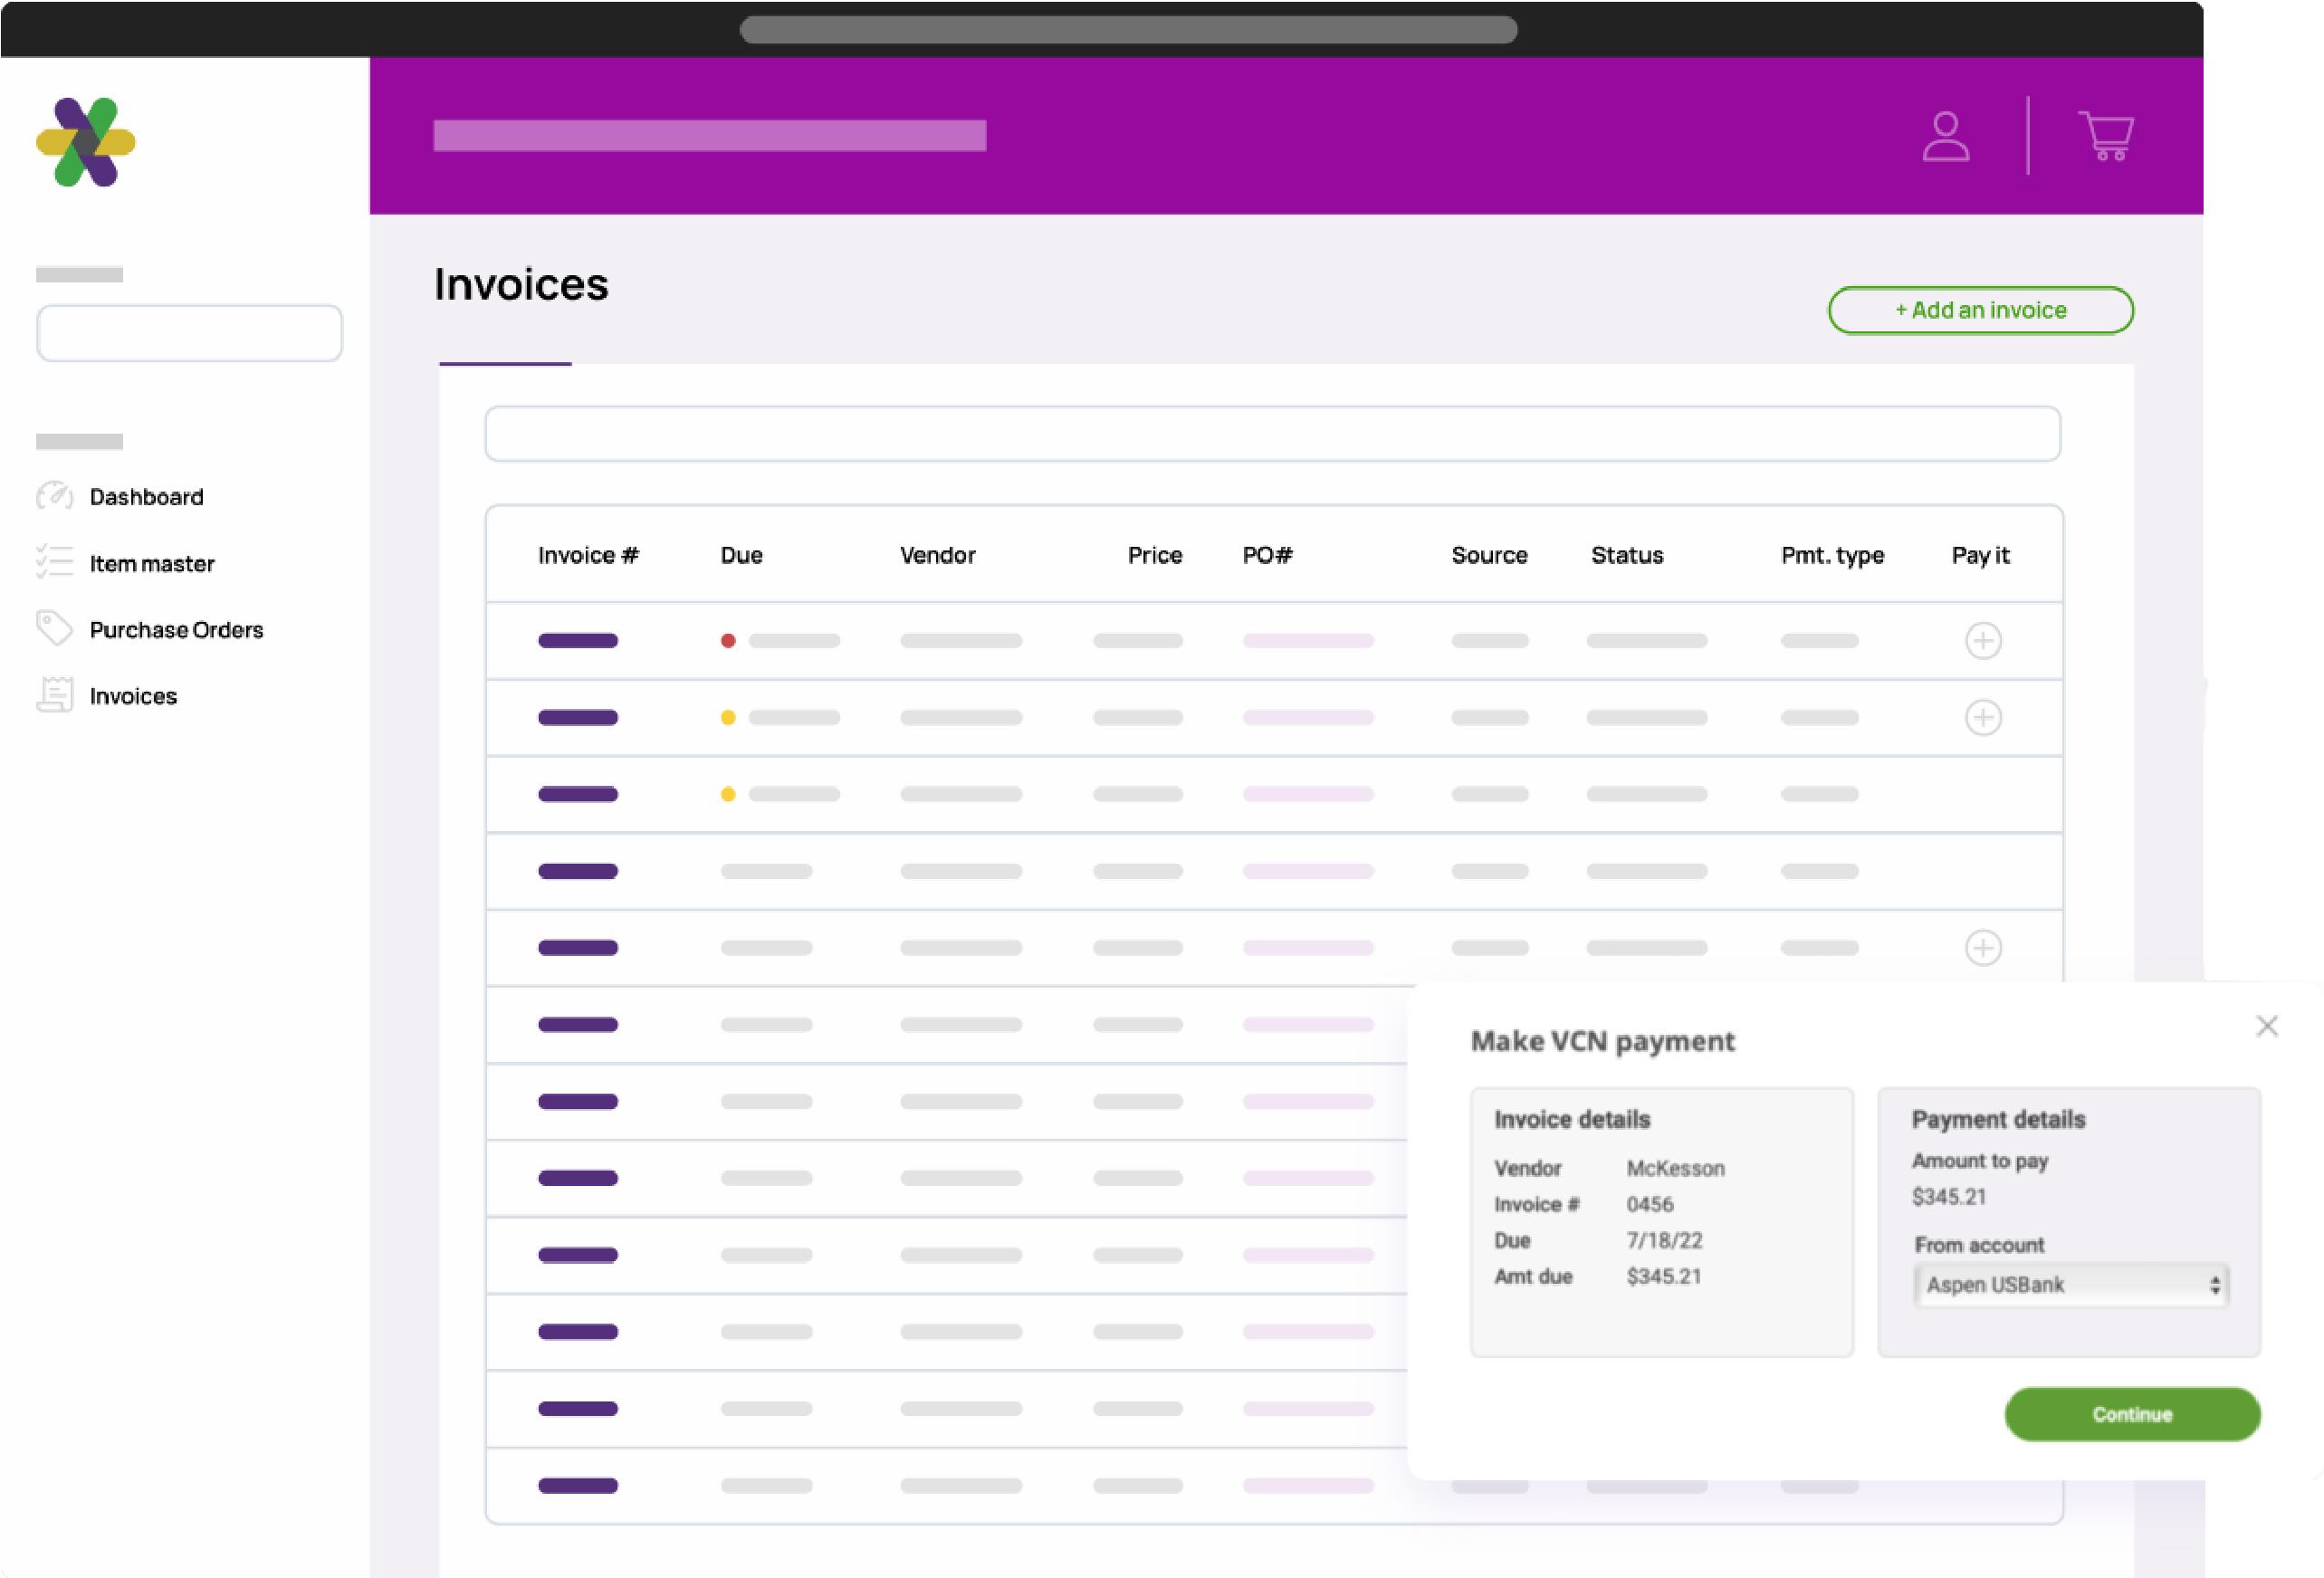Click due date 7/18/22 in dialog
Viewport: 2324px width, 1578px height.
click(x=1664, y=1240)
